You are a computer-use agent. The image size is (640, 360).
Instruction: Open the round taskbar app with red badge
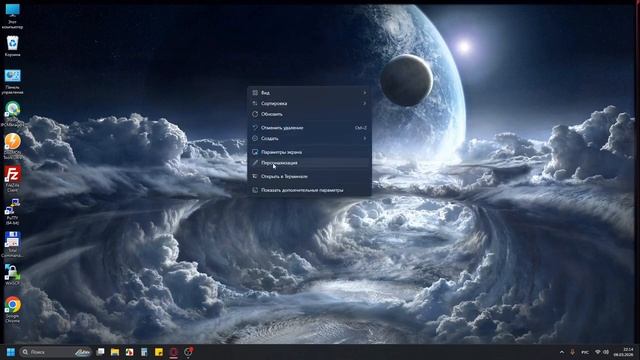[188, 352]
